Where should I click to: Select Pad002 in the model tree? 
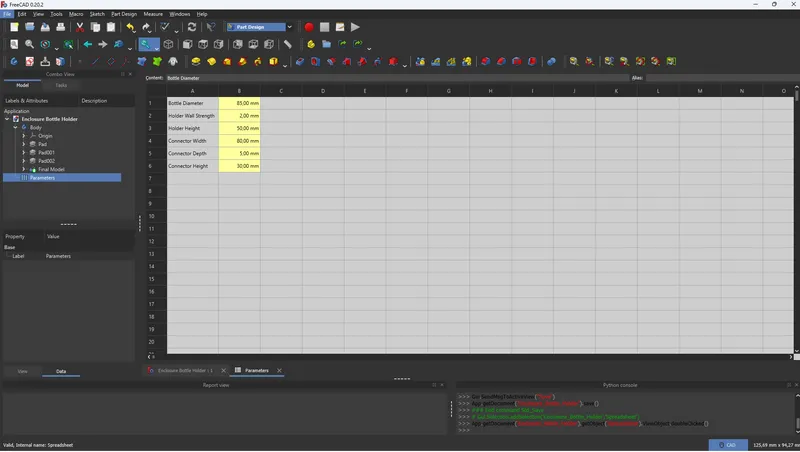tap(46, 161)
